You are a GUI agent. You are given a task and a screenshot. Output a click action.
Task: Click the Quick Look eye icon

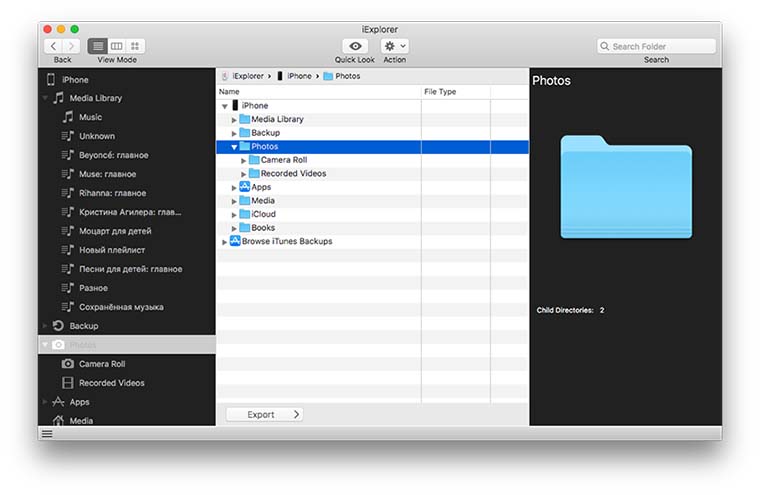pyautogui.click(x=355, y=46)
